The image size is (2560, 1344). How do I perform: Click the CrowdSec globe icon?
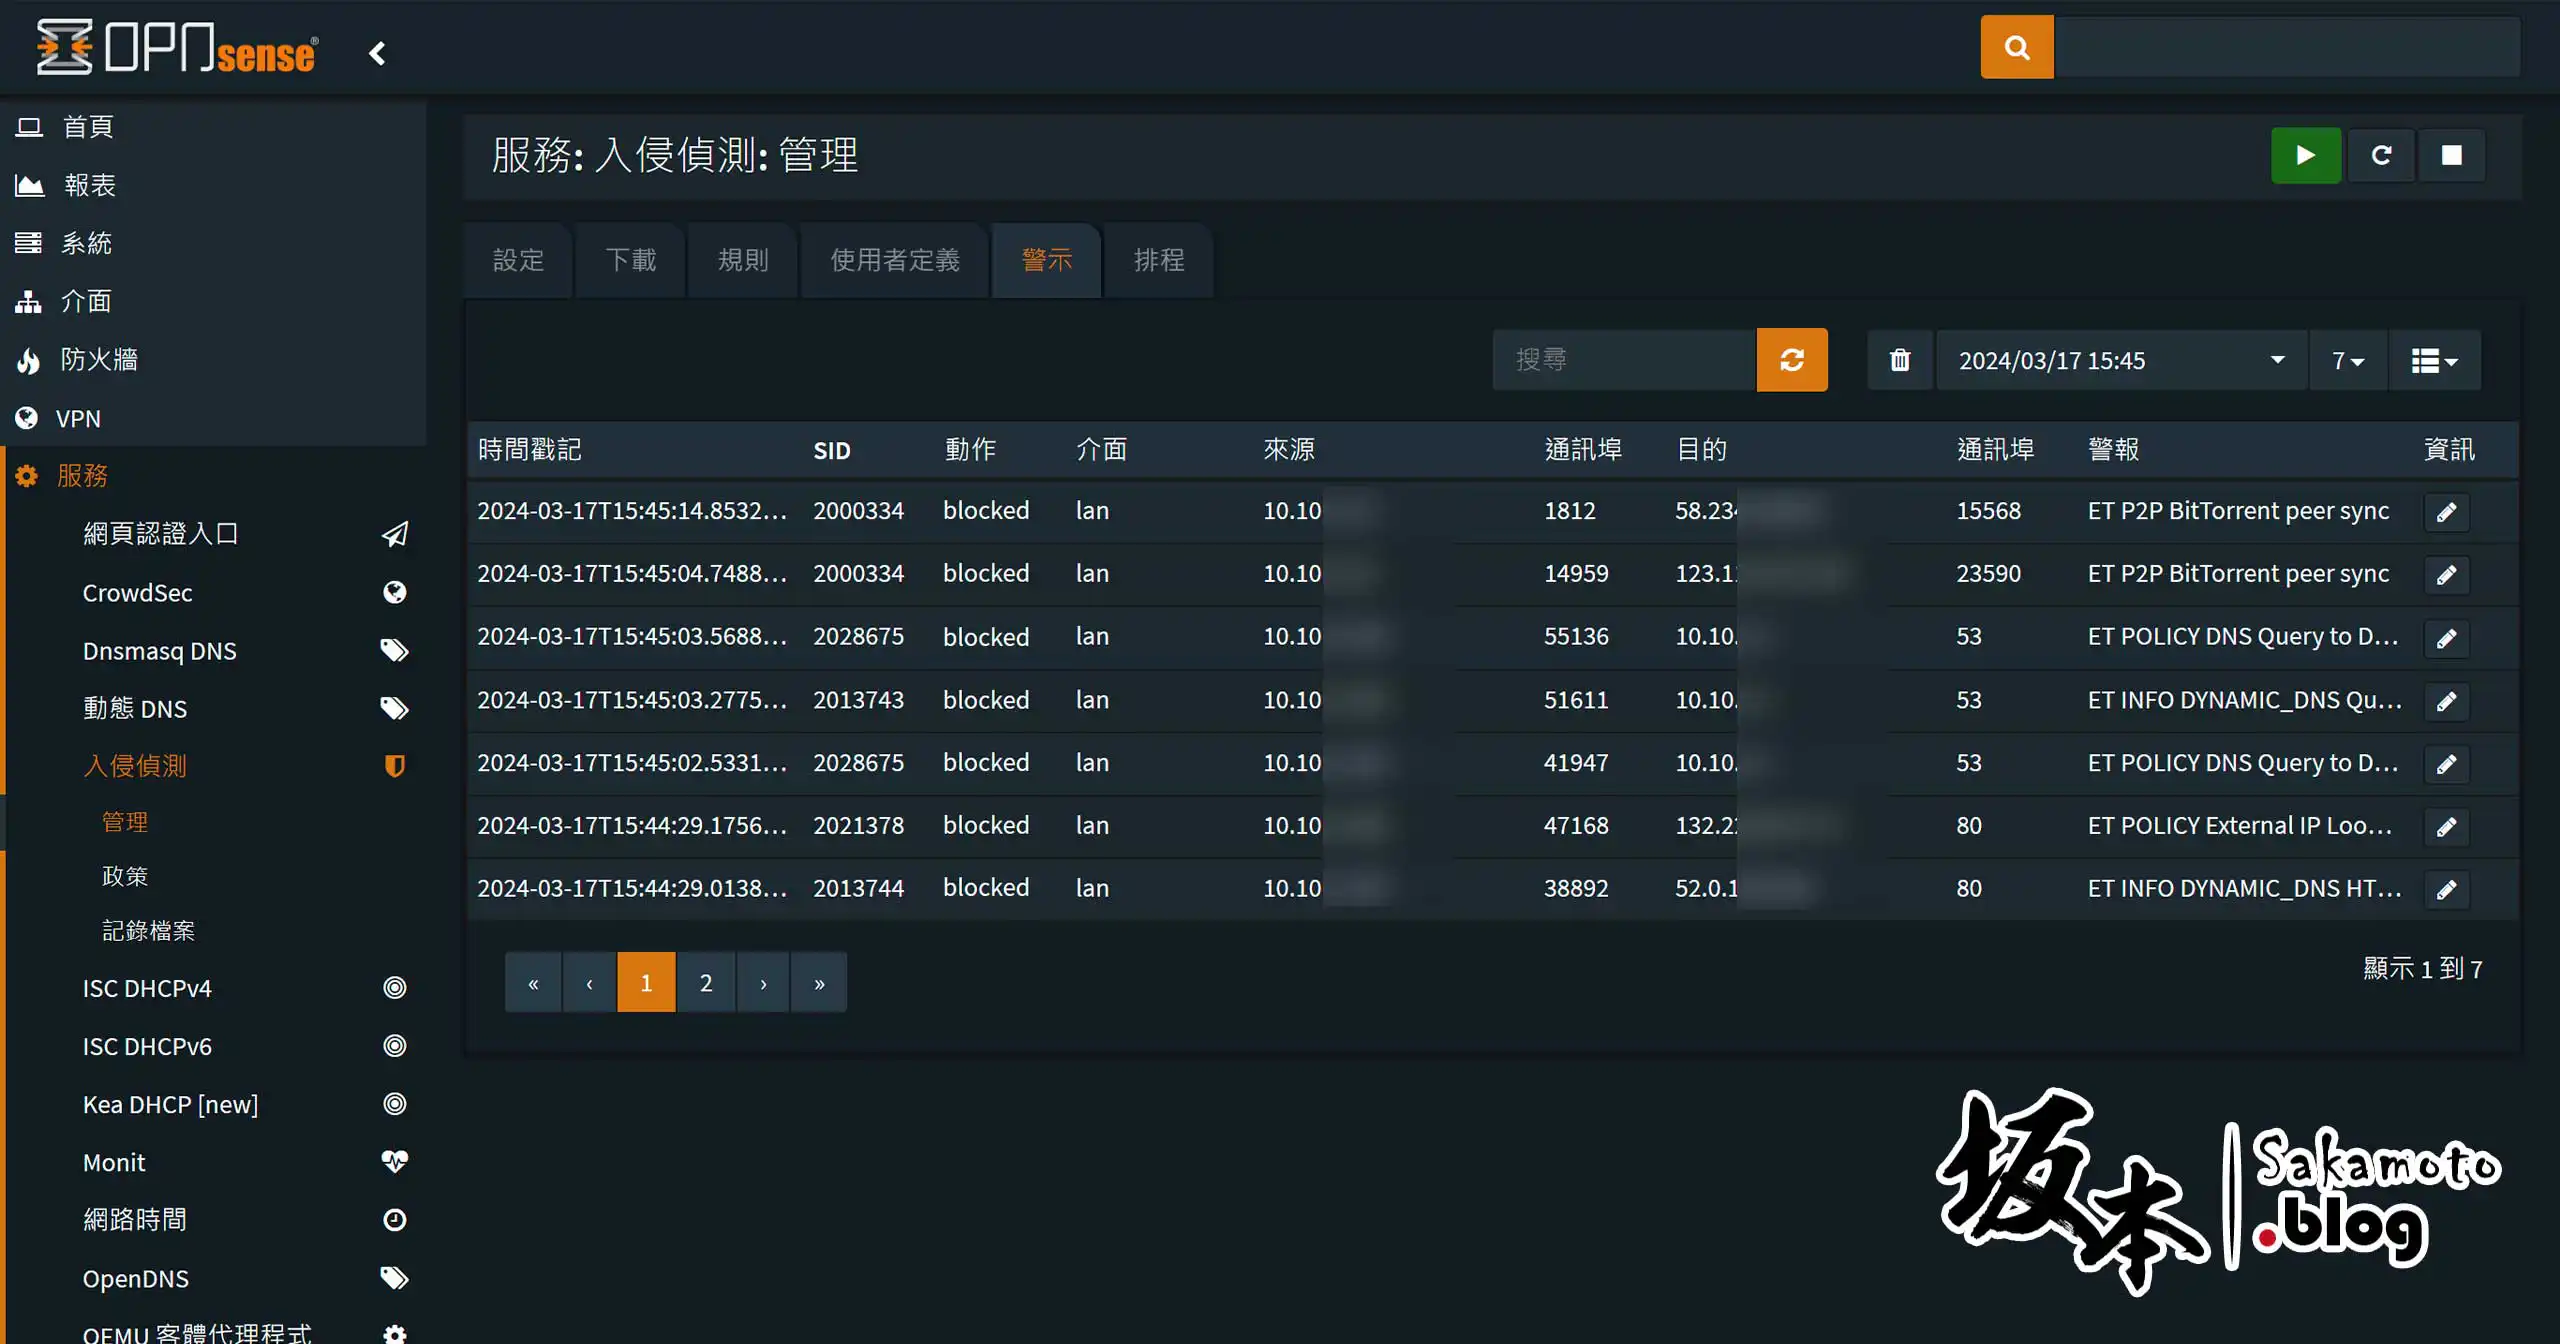coord(394,592)
